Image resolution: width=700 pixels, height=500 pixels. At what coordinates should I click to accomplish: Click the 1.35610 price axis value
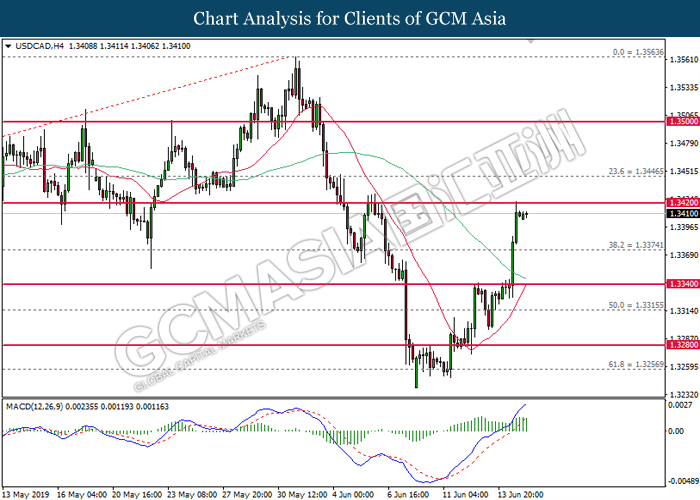(x=684, y=59)
